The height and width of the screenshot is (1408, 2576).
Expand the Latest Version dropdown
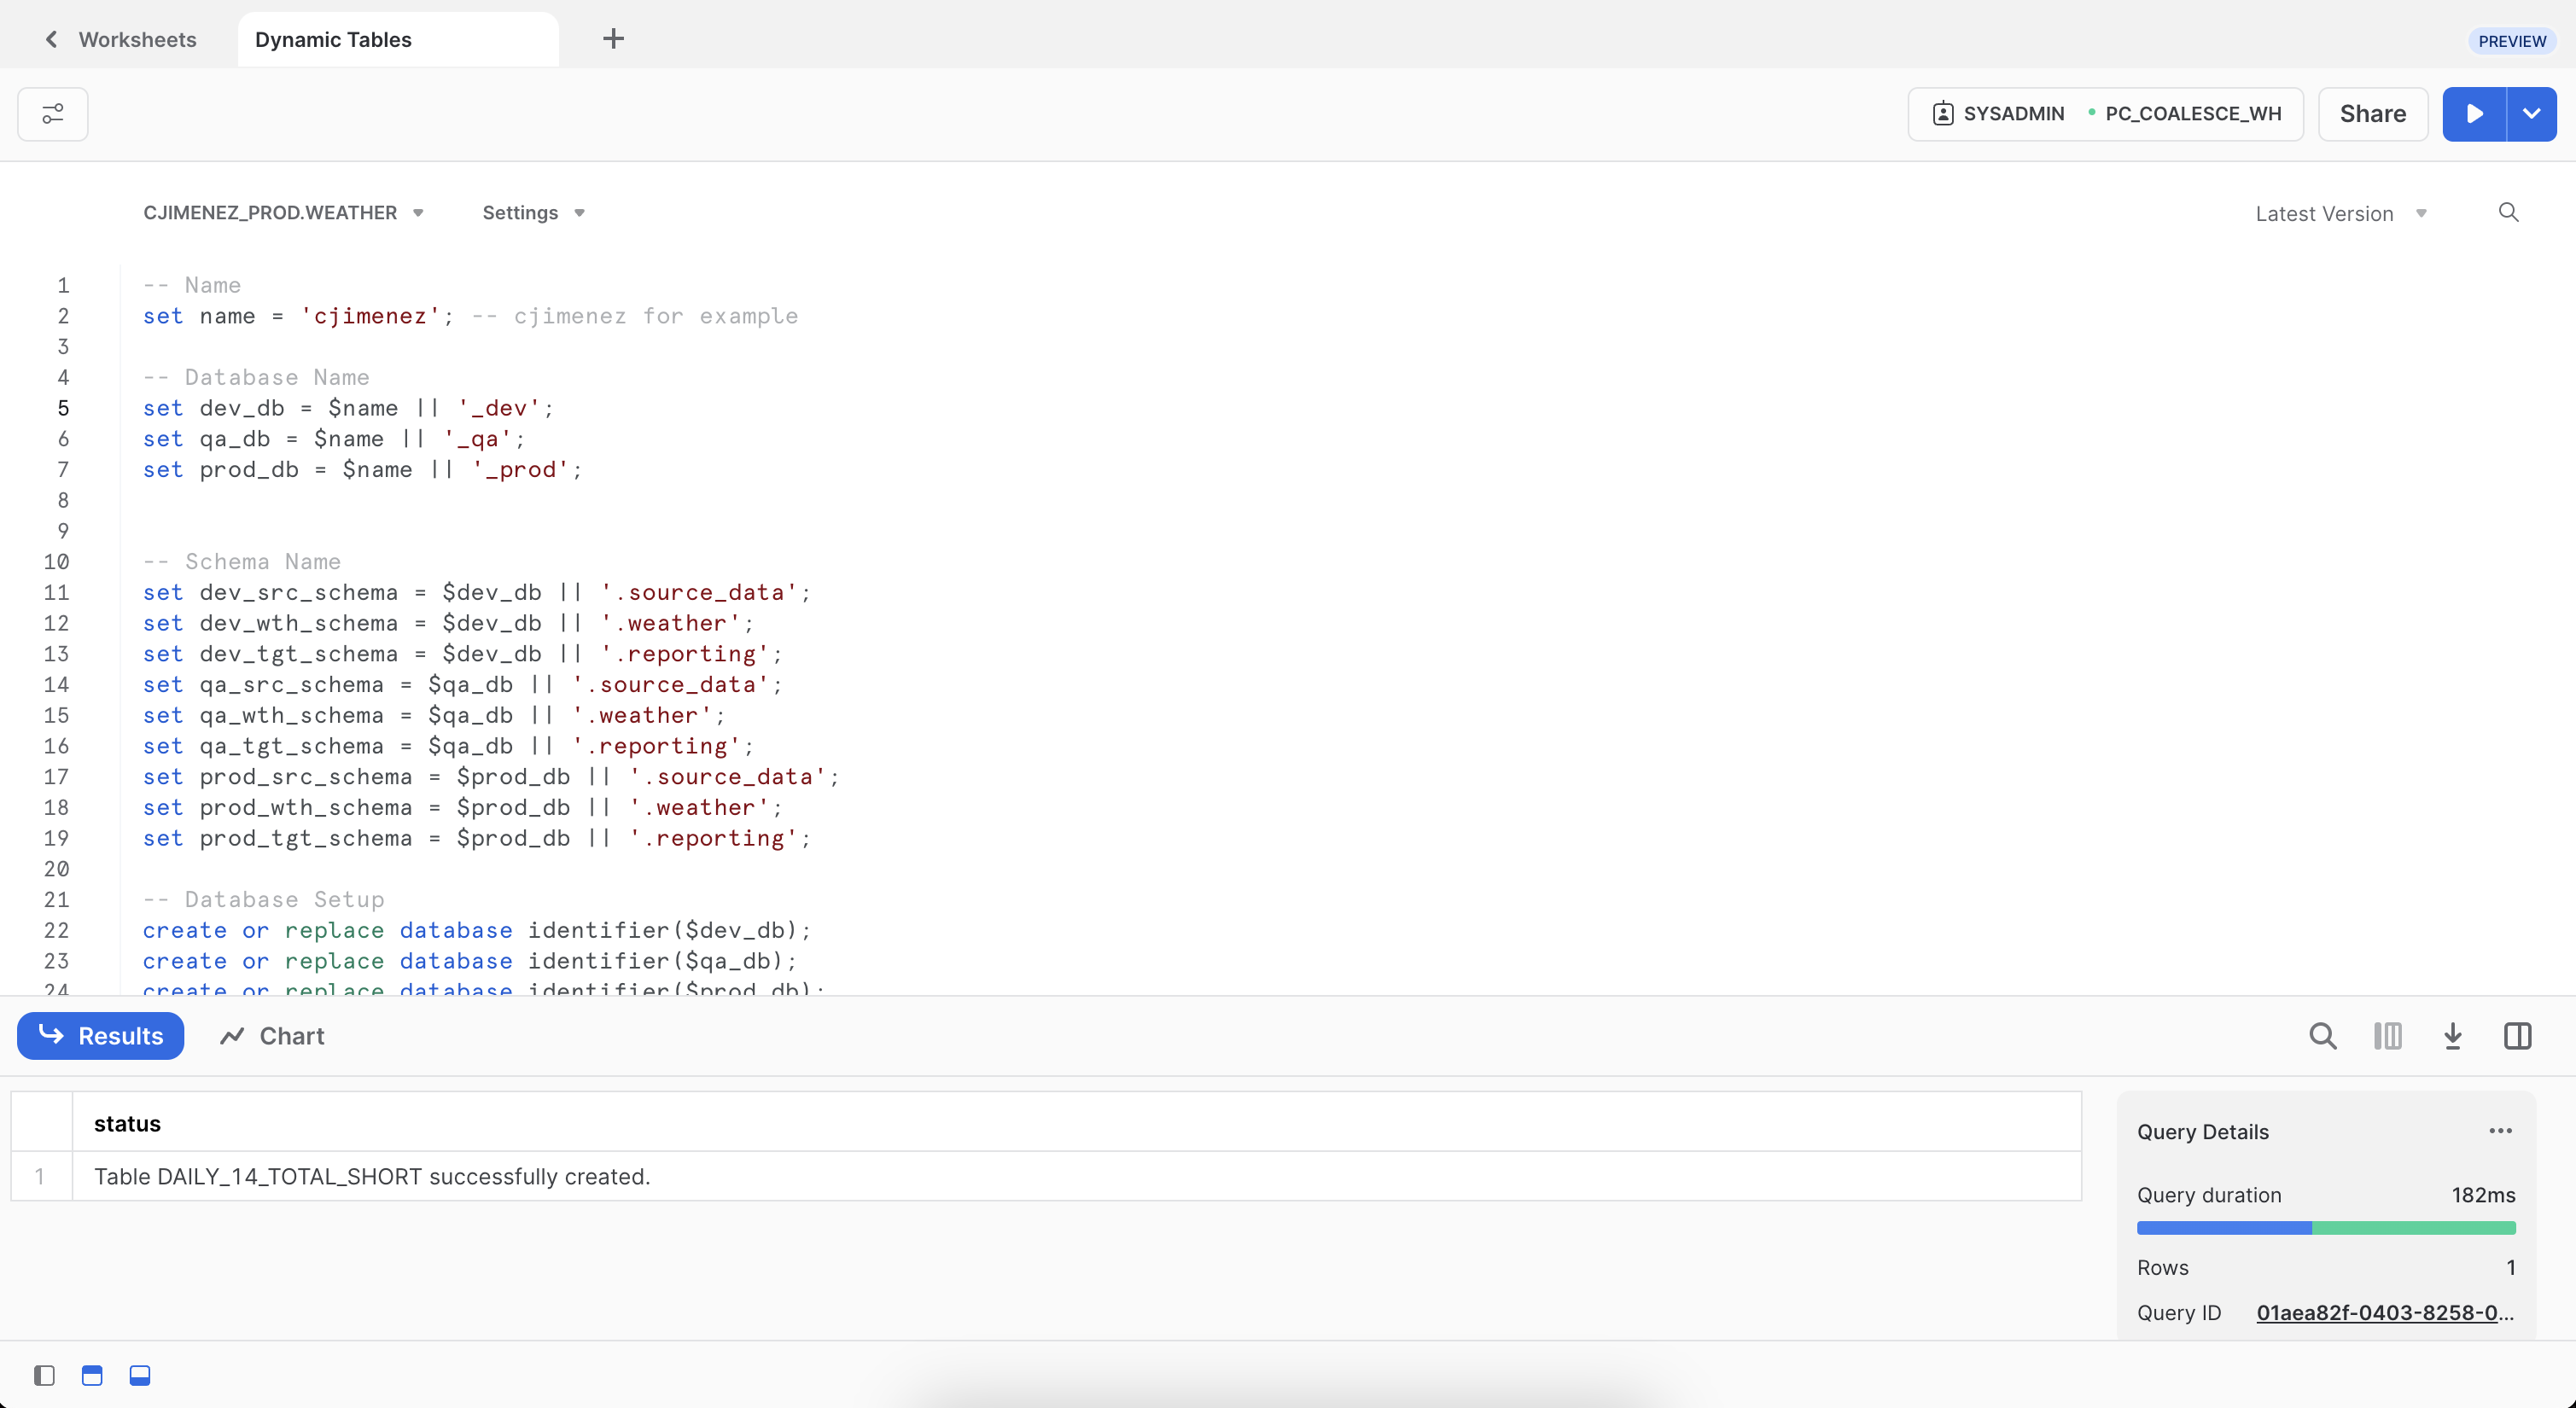click(x=2340, y=214)
